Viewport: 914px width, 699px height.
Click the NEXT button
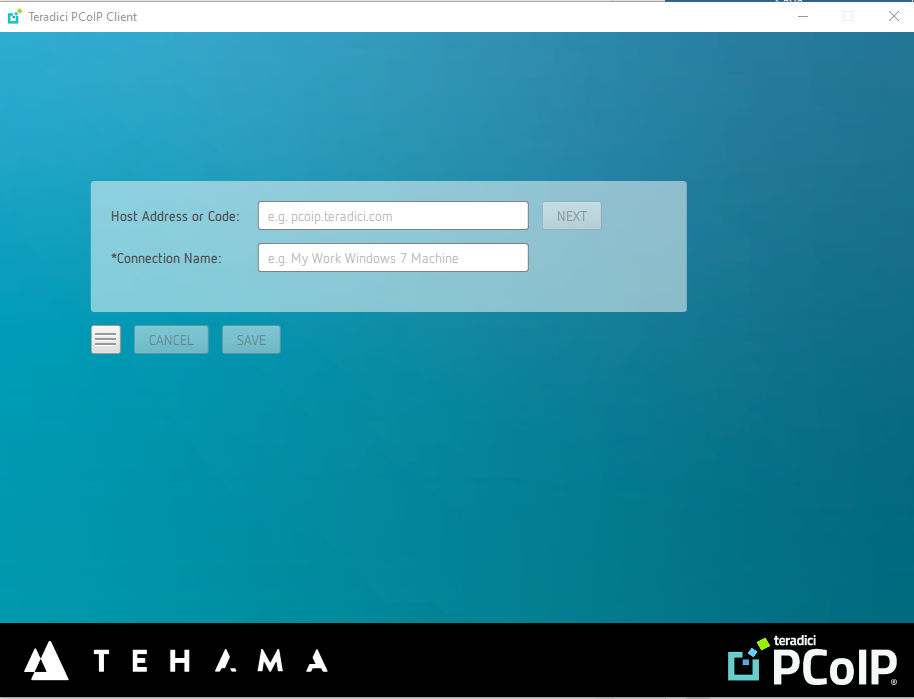click(x=571, y=216)
